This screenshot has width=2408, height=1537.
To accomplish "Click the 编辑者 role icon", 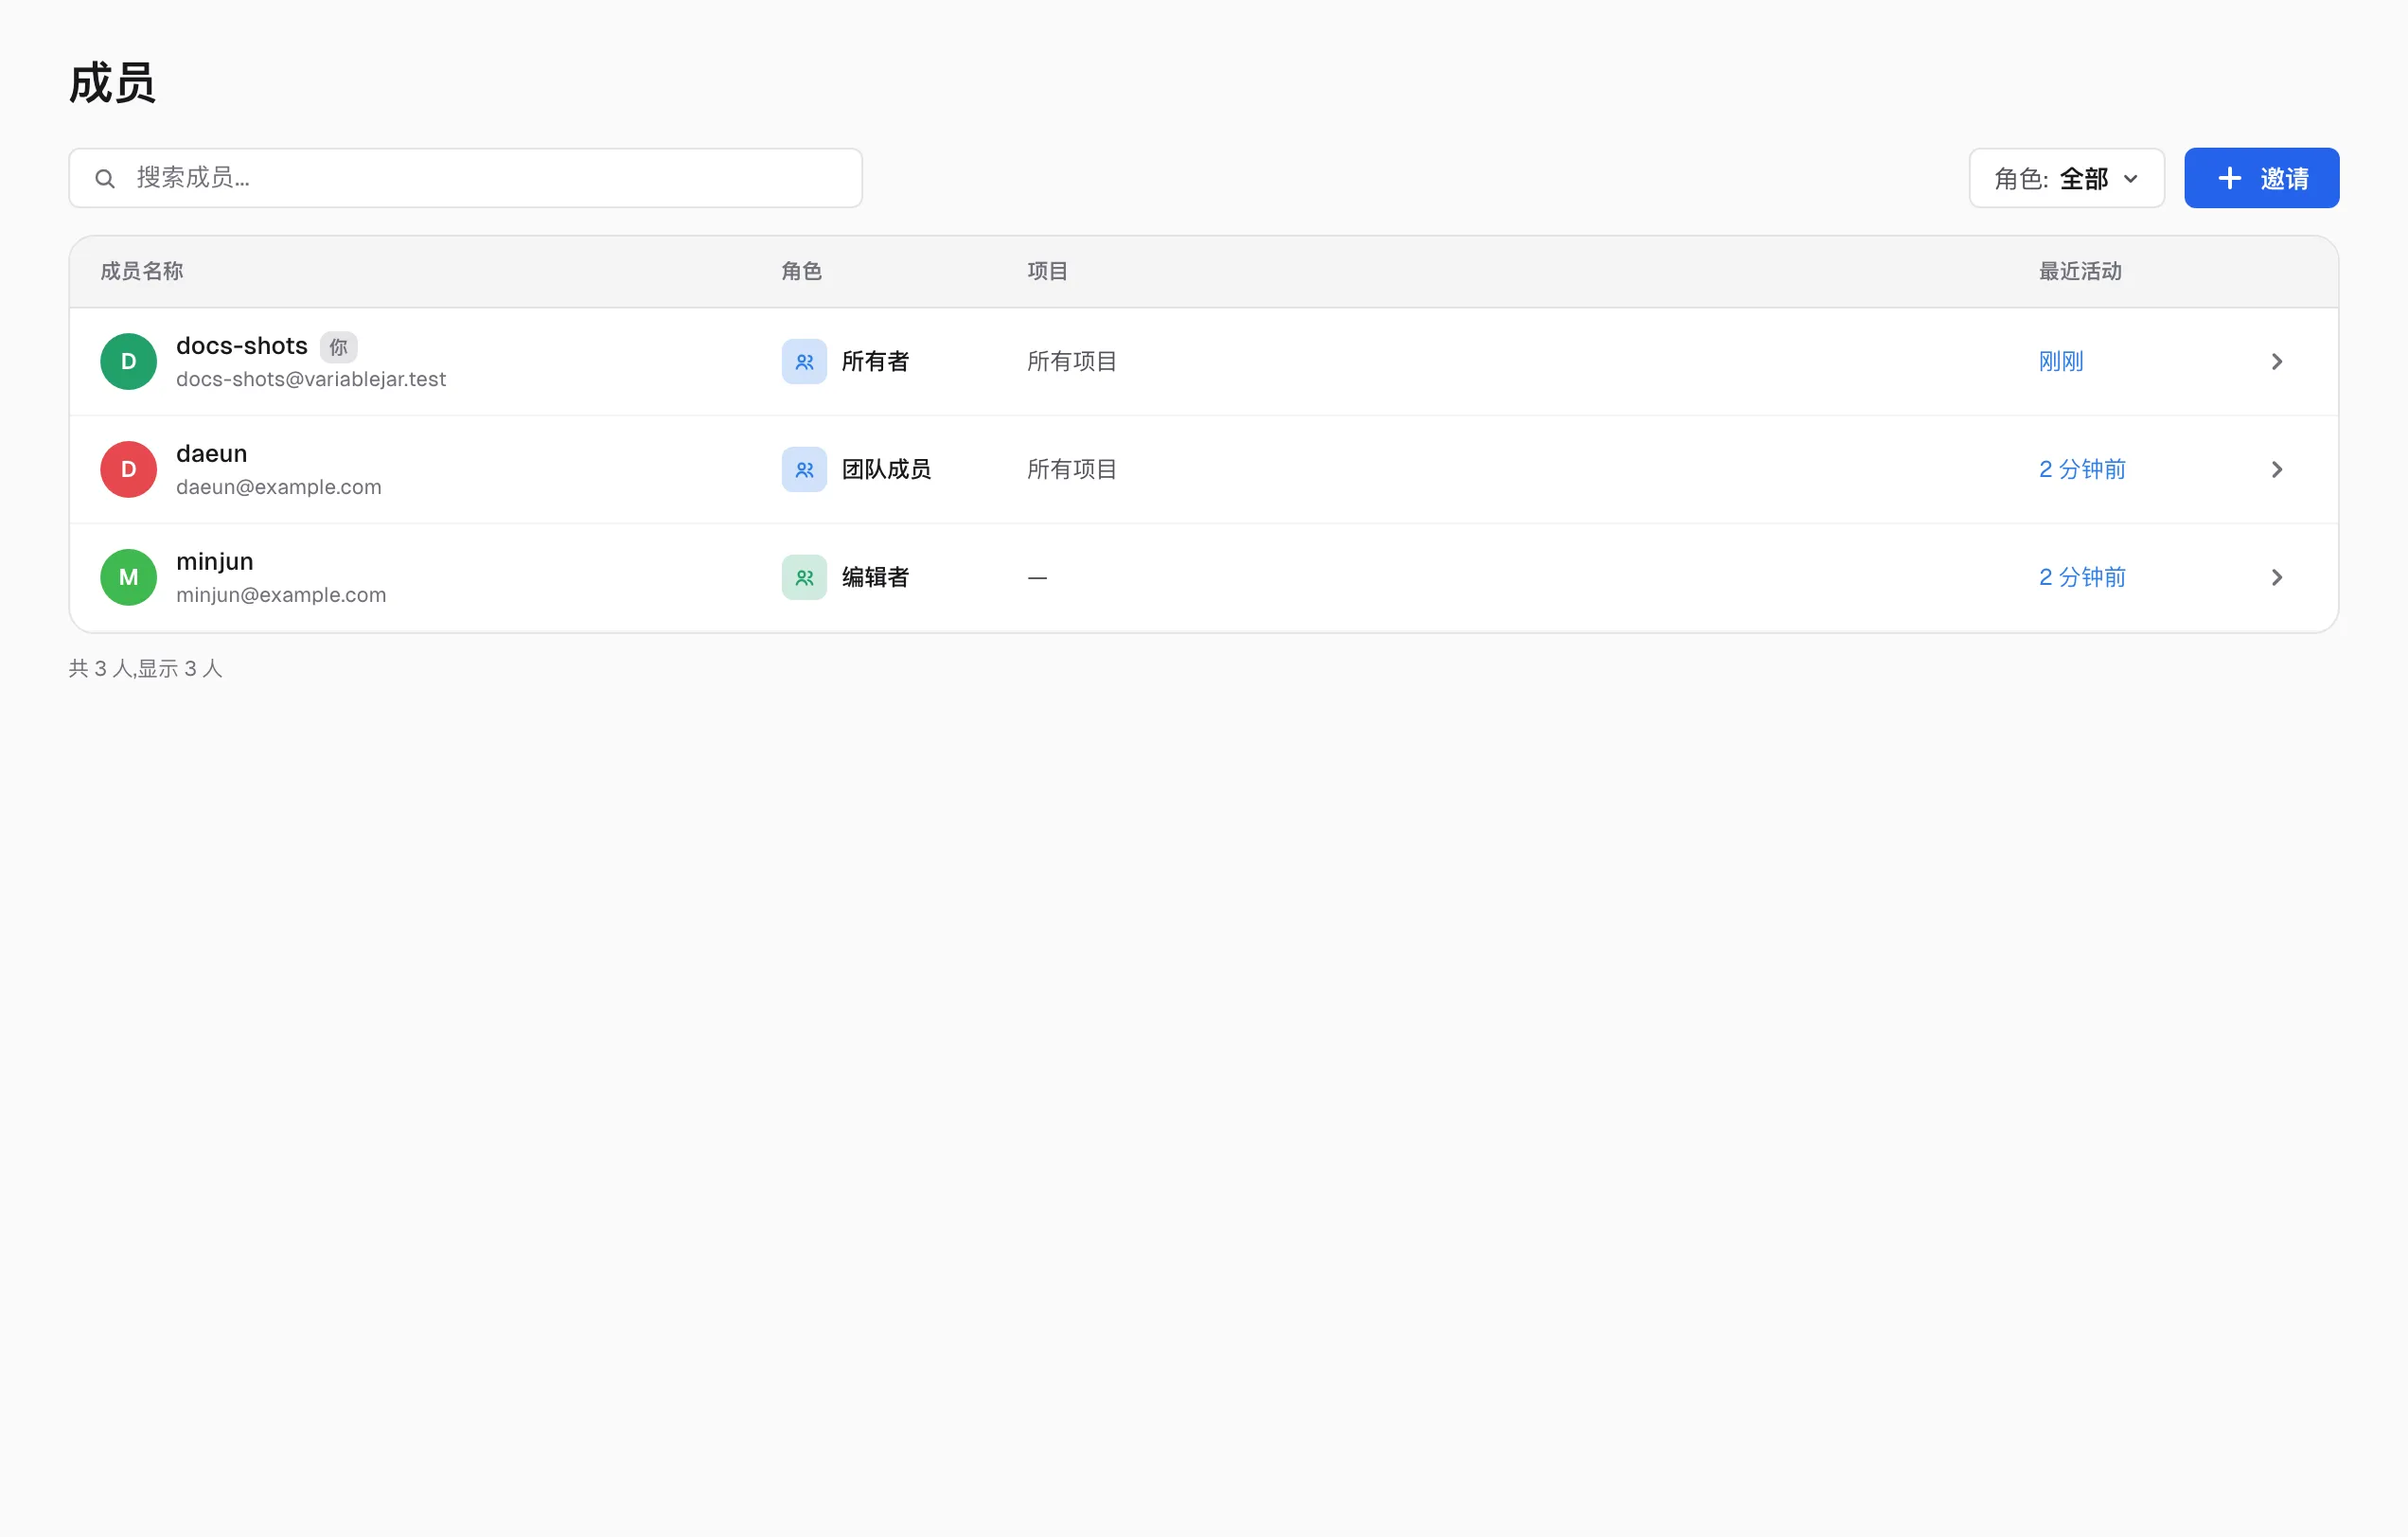I will 804,577.
